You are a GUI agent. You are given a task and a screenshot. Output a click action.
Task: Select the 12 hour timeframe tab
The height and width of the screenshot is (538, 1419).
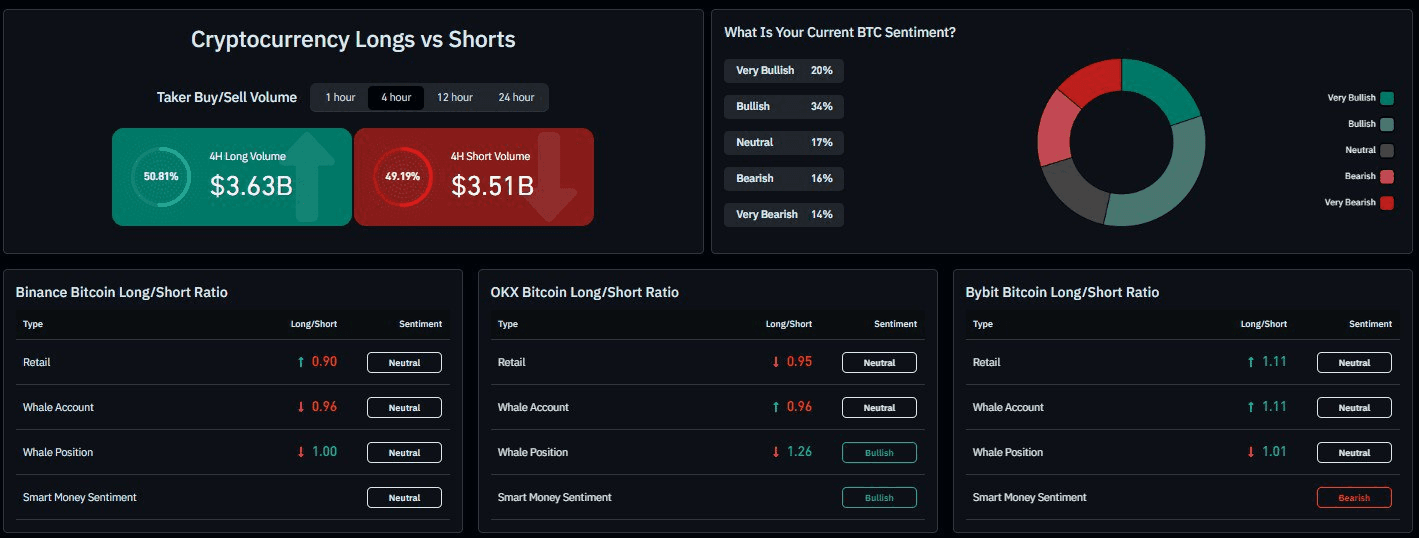click(455, 97)
